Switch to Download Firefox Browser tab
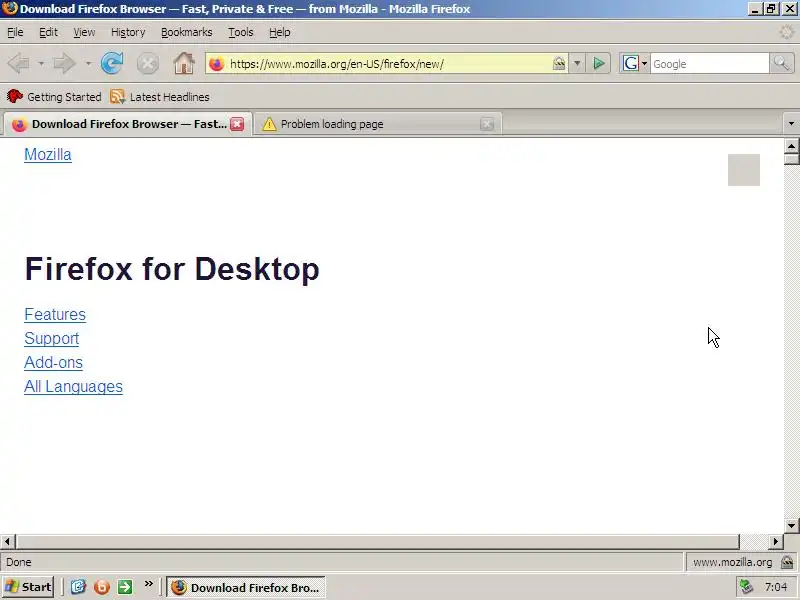 click(x=127, y=124)
